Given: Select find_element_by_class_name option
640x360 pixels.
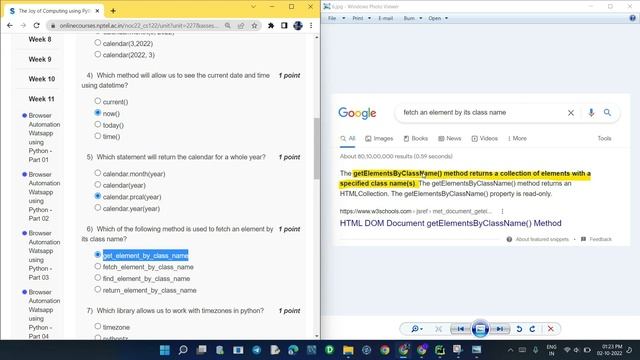Looking at the screenshot, I should 98,278.
